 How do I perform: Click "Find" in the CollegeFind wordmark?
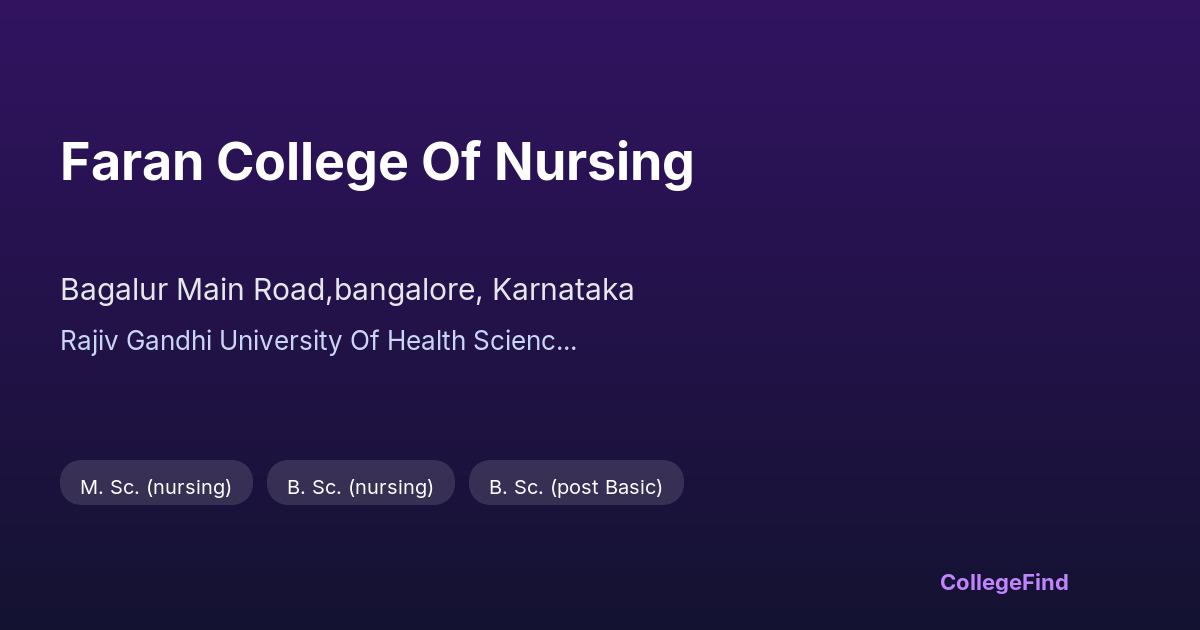pos(1045,582)
